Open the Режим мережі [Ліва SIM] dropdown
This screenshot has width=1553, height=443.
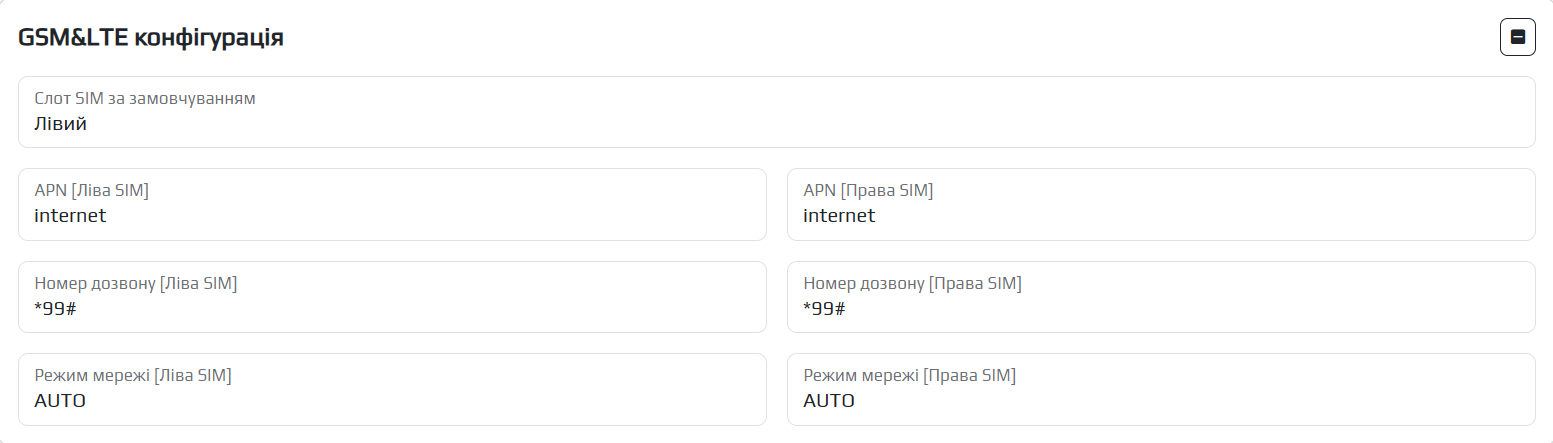tap(392, 389)
